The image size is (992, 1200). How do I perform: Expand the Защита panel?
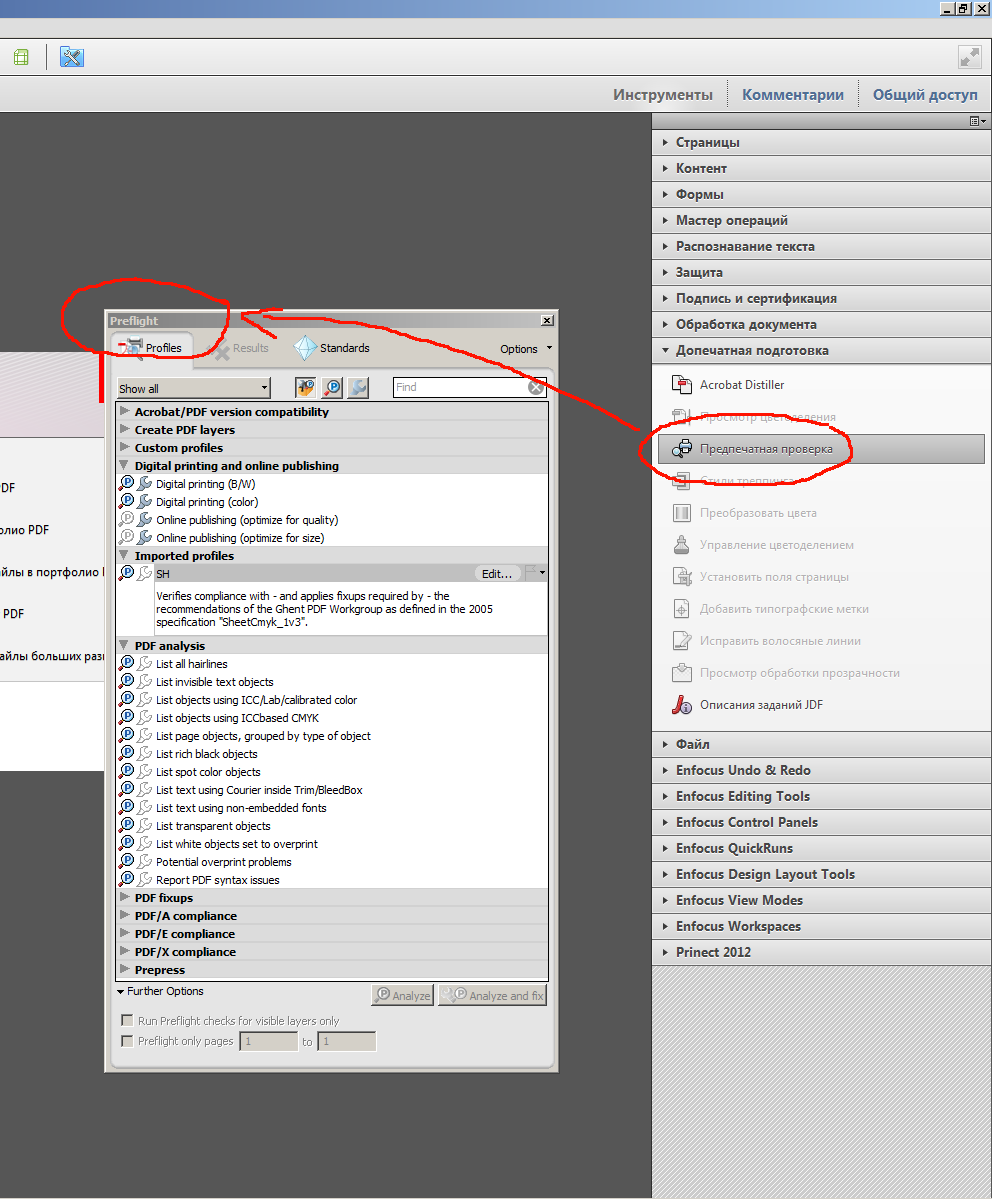821,273
